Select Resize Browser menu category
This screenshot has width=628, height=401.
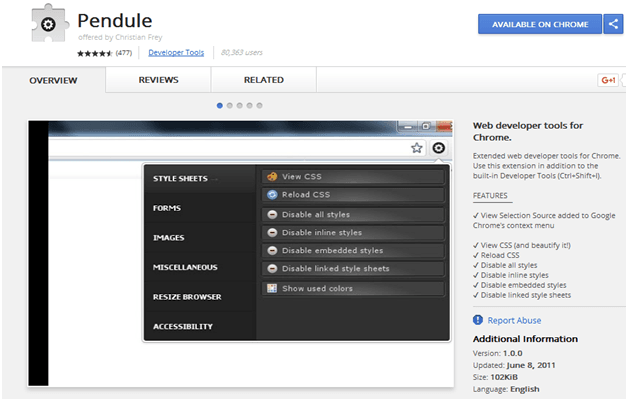(199, 297)
